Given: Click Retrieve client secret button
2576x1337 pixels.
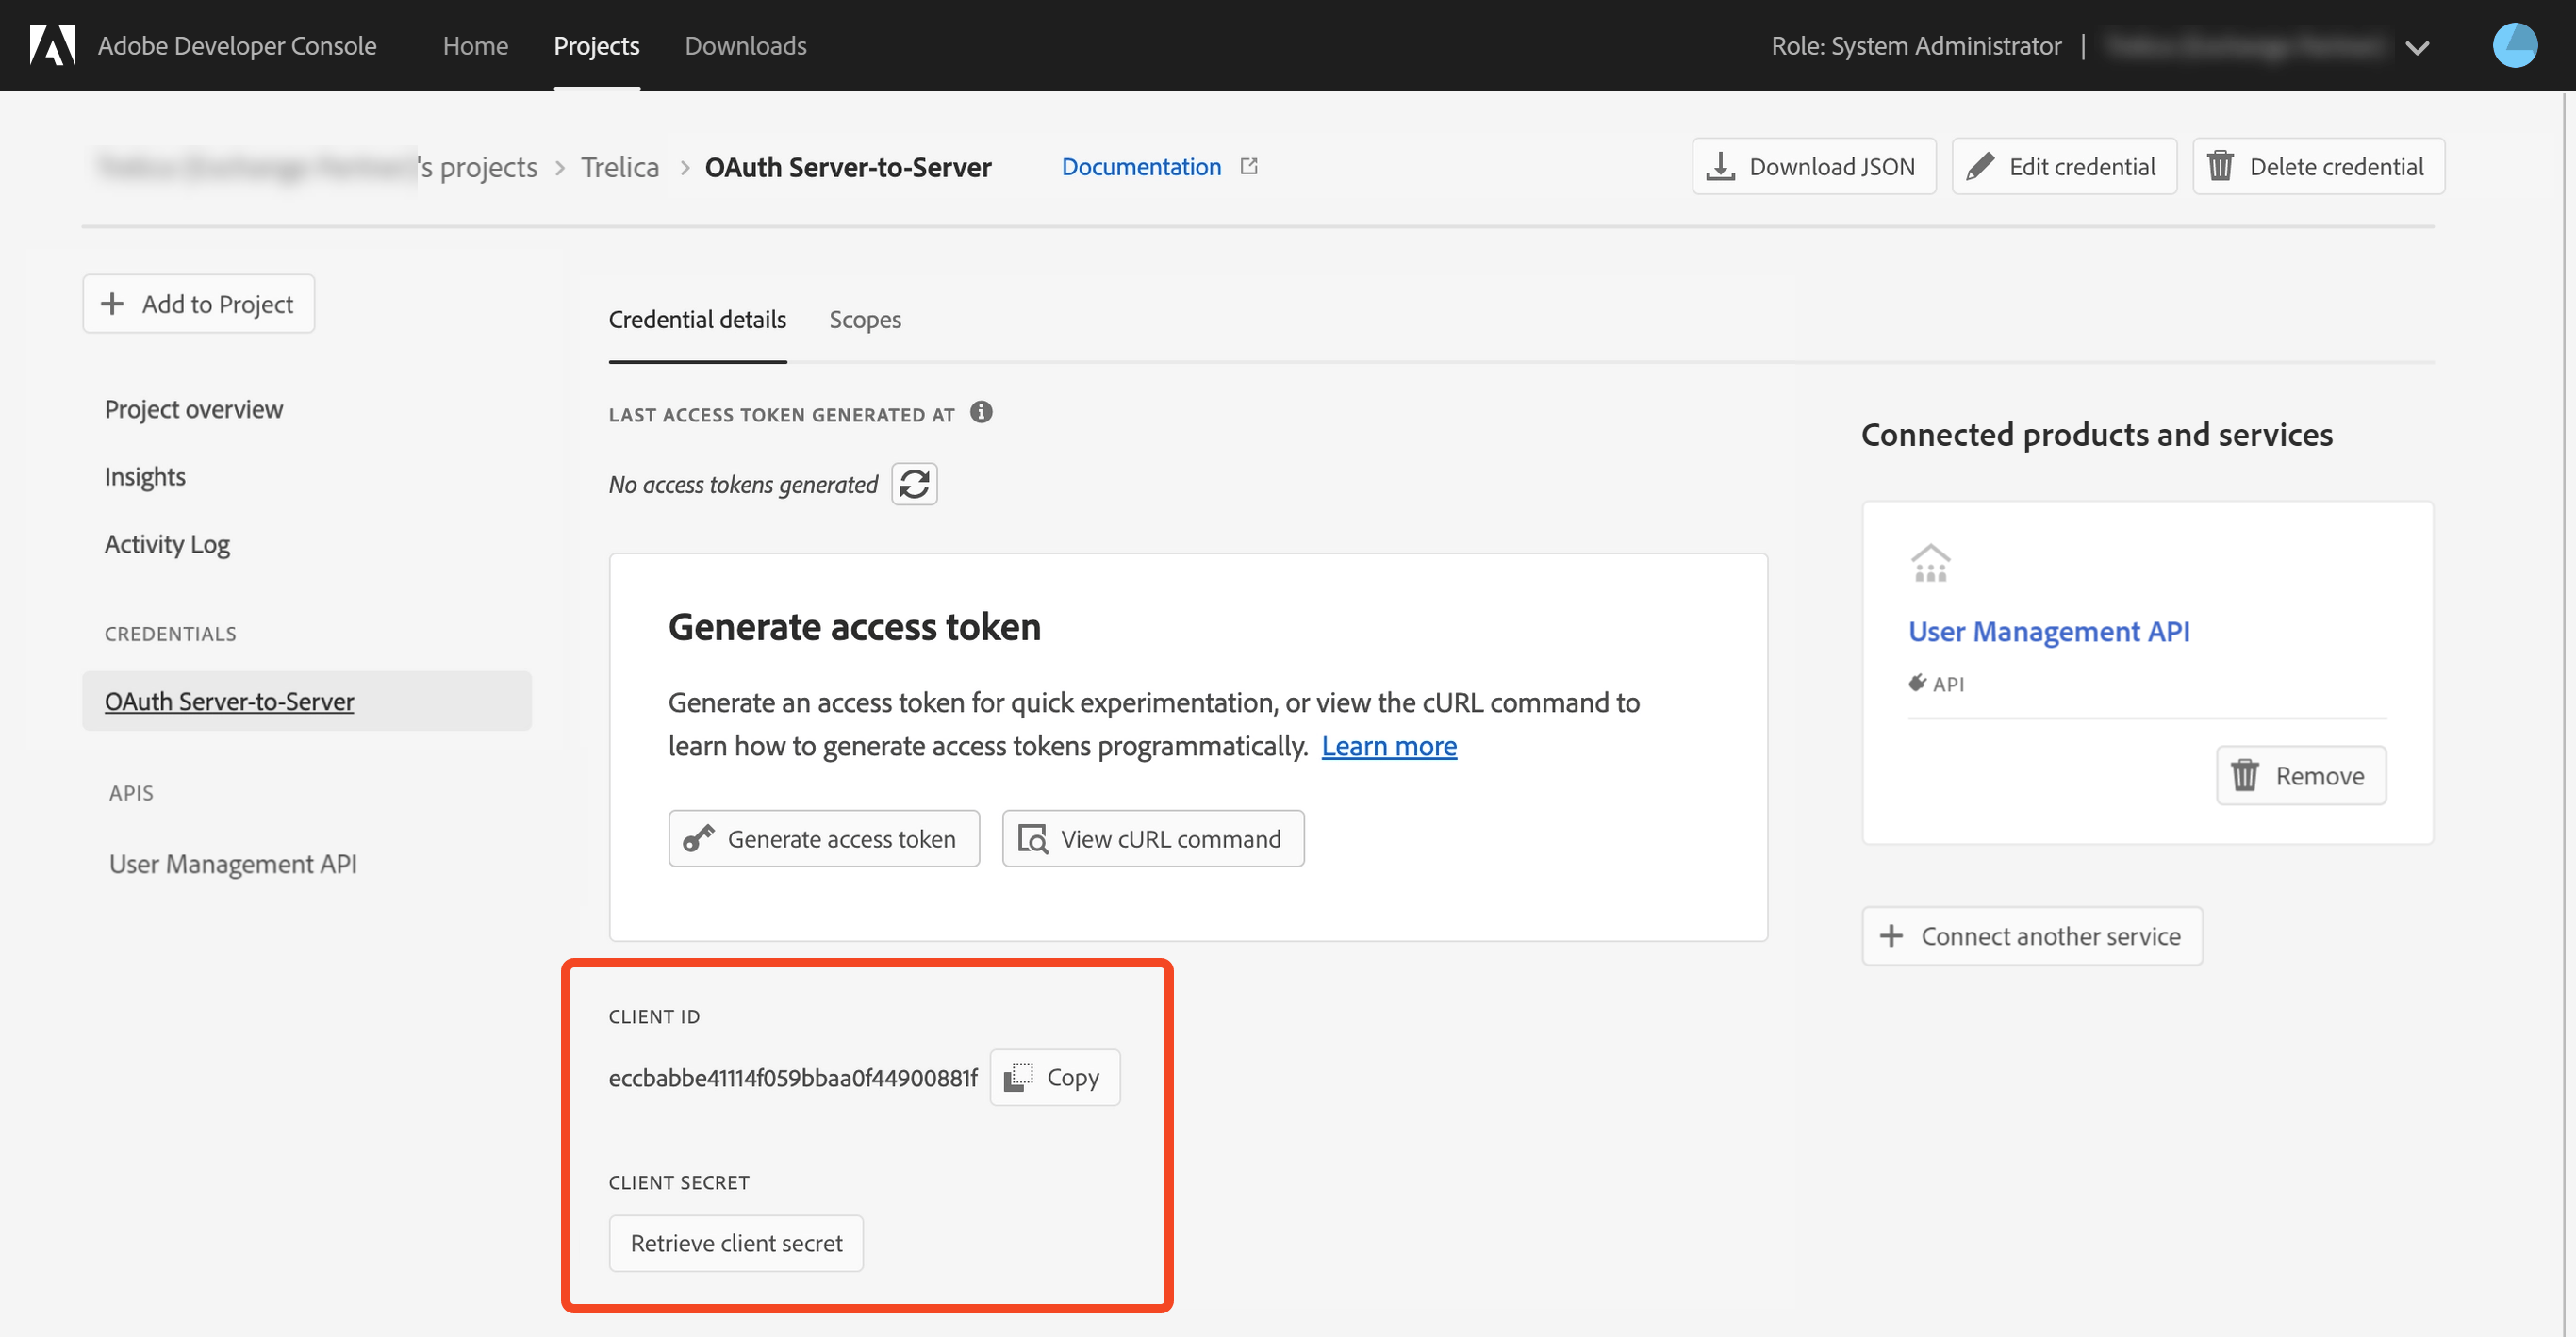Looking at the screenshot, I should coord(736,1243).
